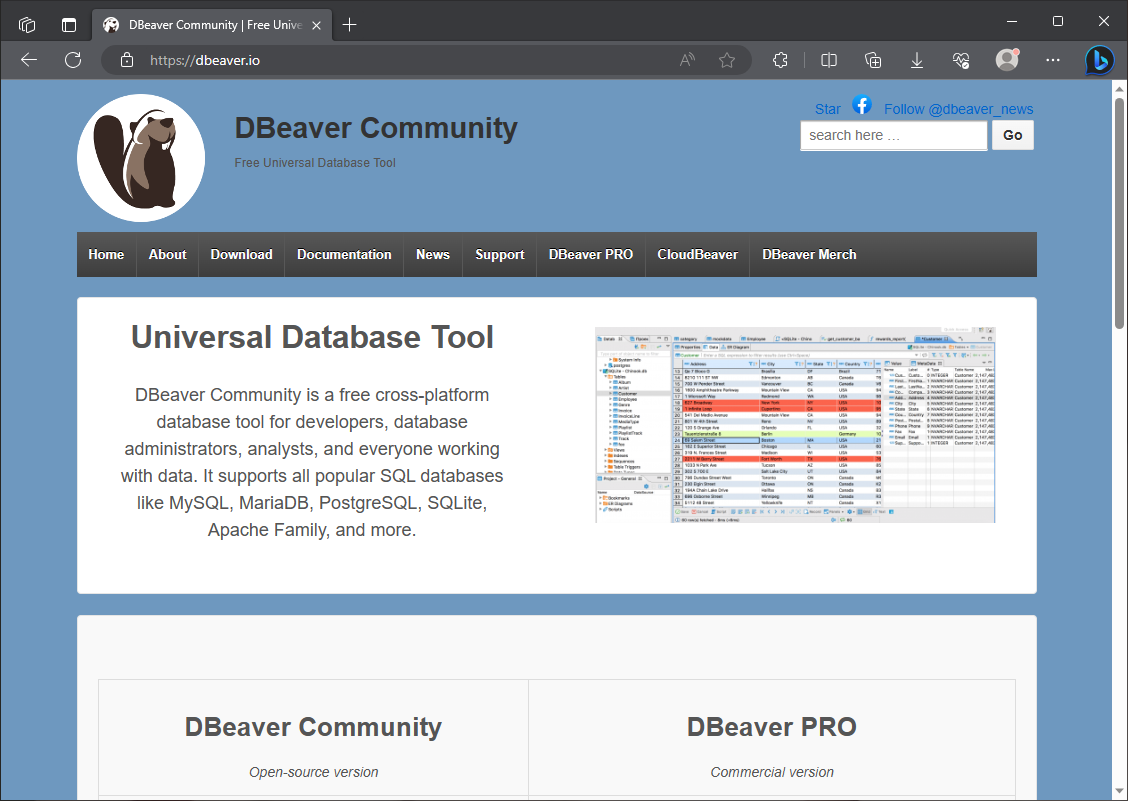This screenshot has height=801, width=1128.
Task: Open the Bing Copilot sidebar icon
Action: [x=1100, y=60]
